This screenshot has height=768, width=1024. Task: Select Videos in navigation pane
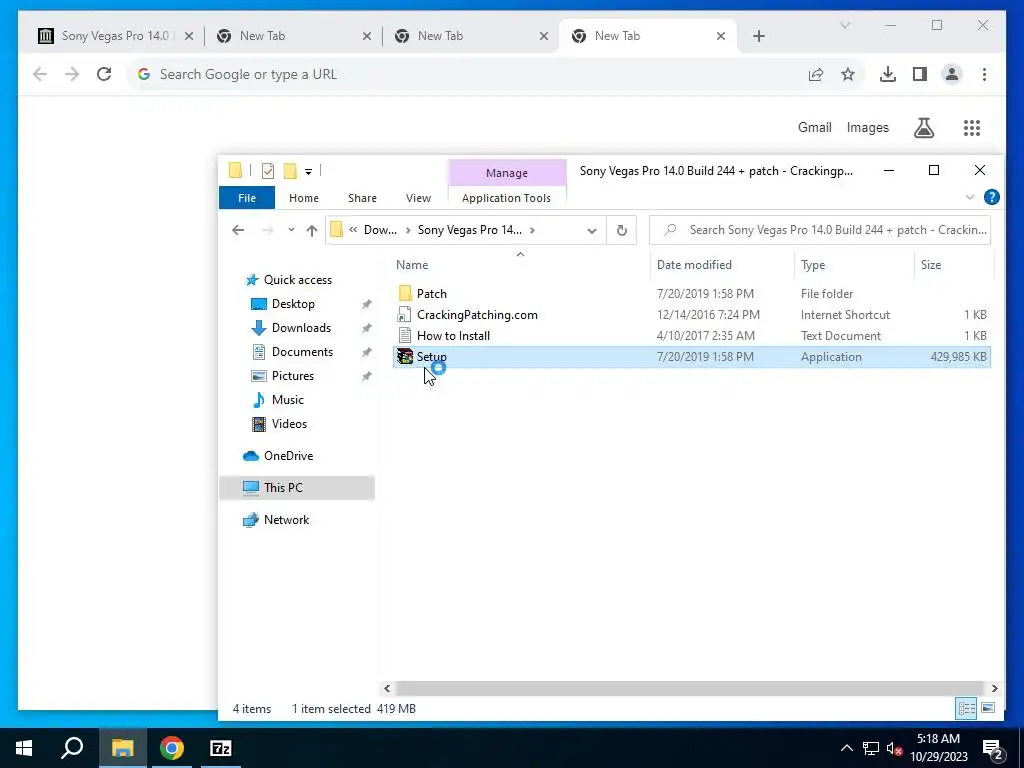click(289, 424)
